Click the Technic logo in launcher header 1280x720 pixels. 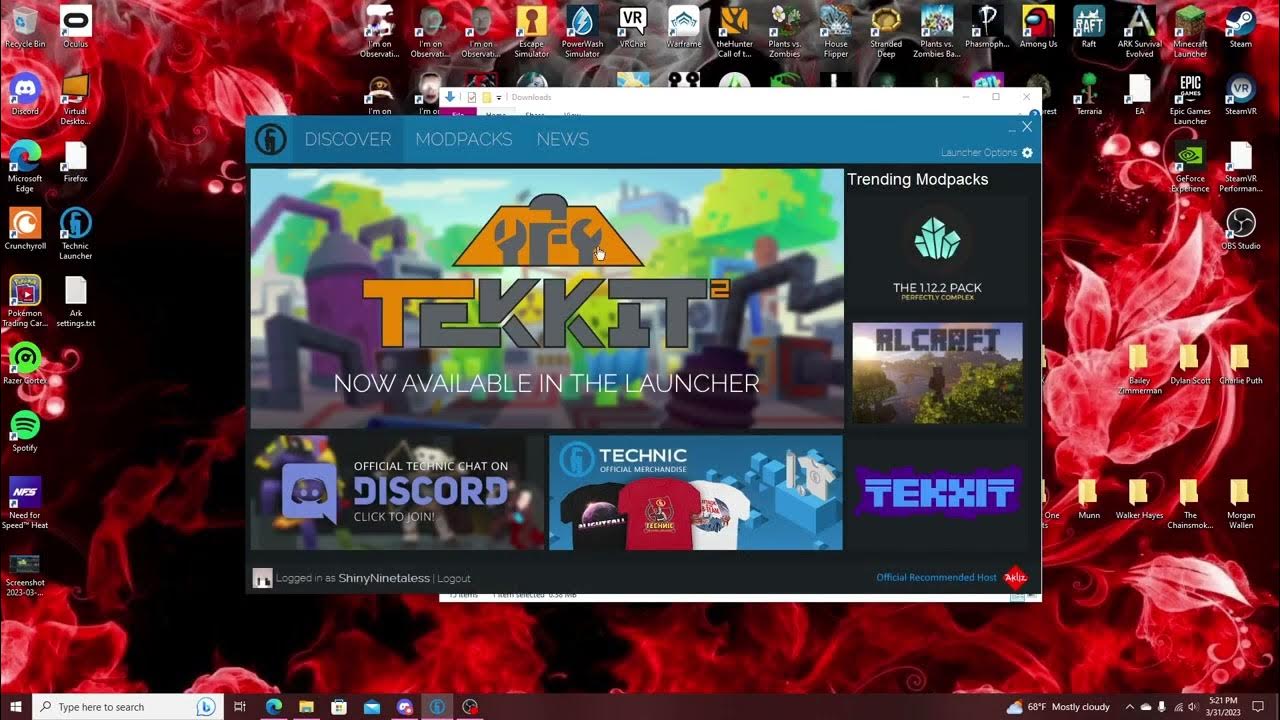tap(271, 140)
